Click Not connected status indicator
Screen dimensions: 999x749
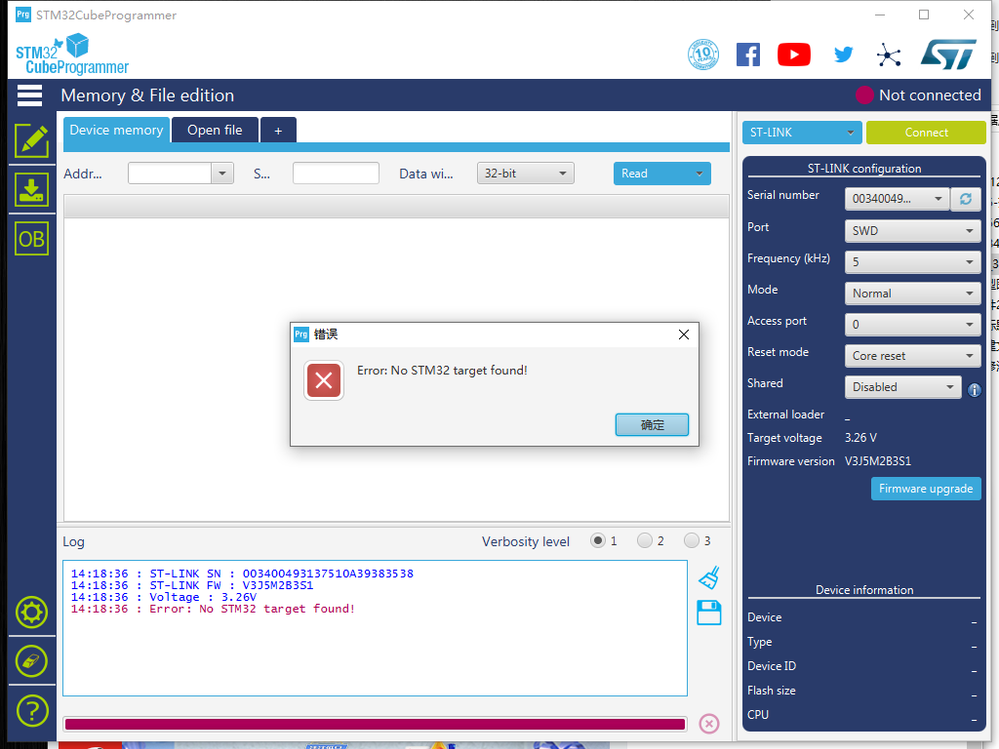click(x=918, y=96)
